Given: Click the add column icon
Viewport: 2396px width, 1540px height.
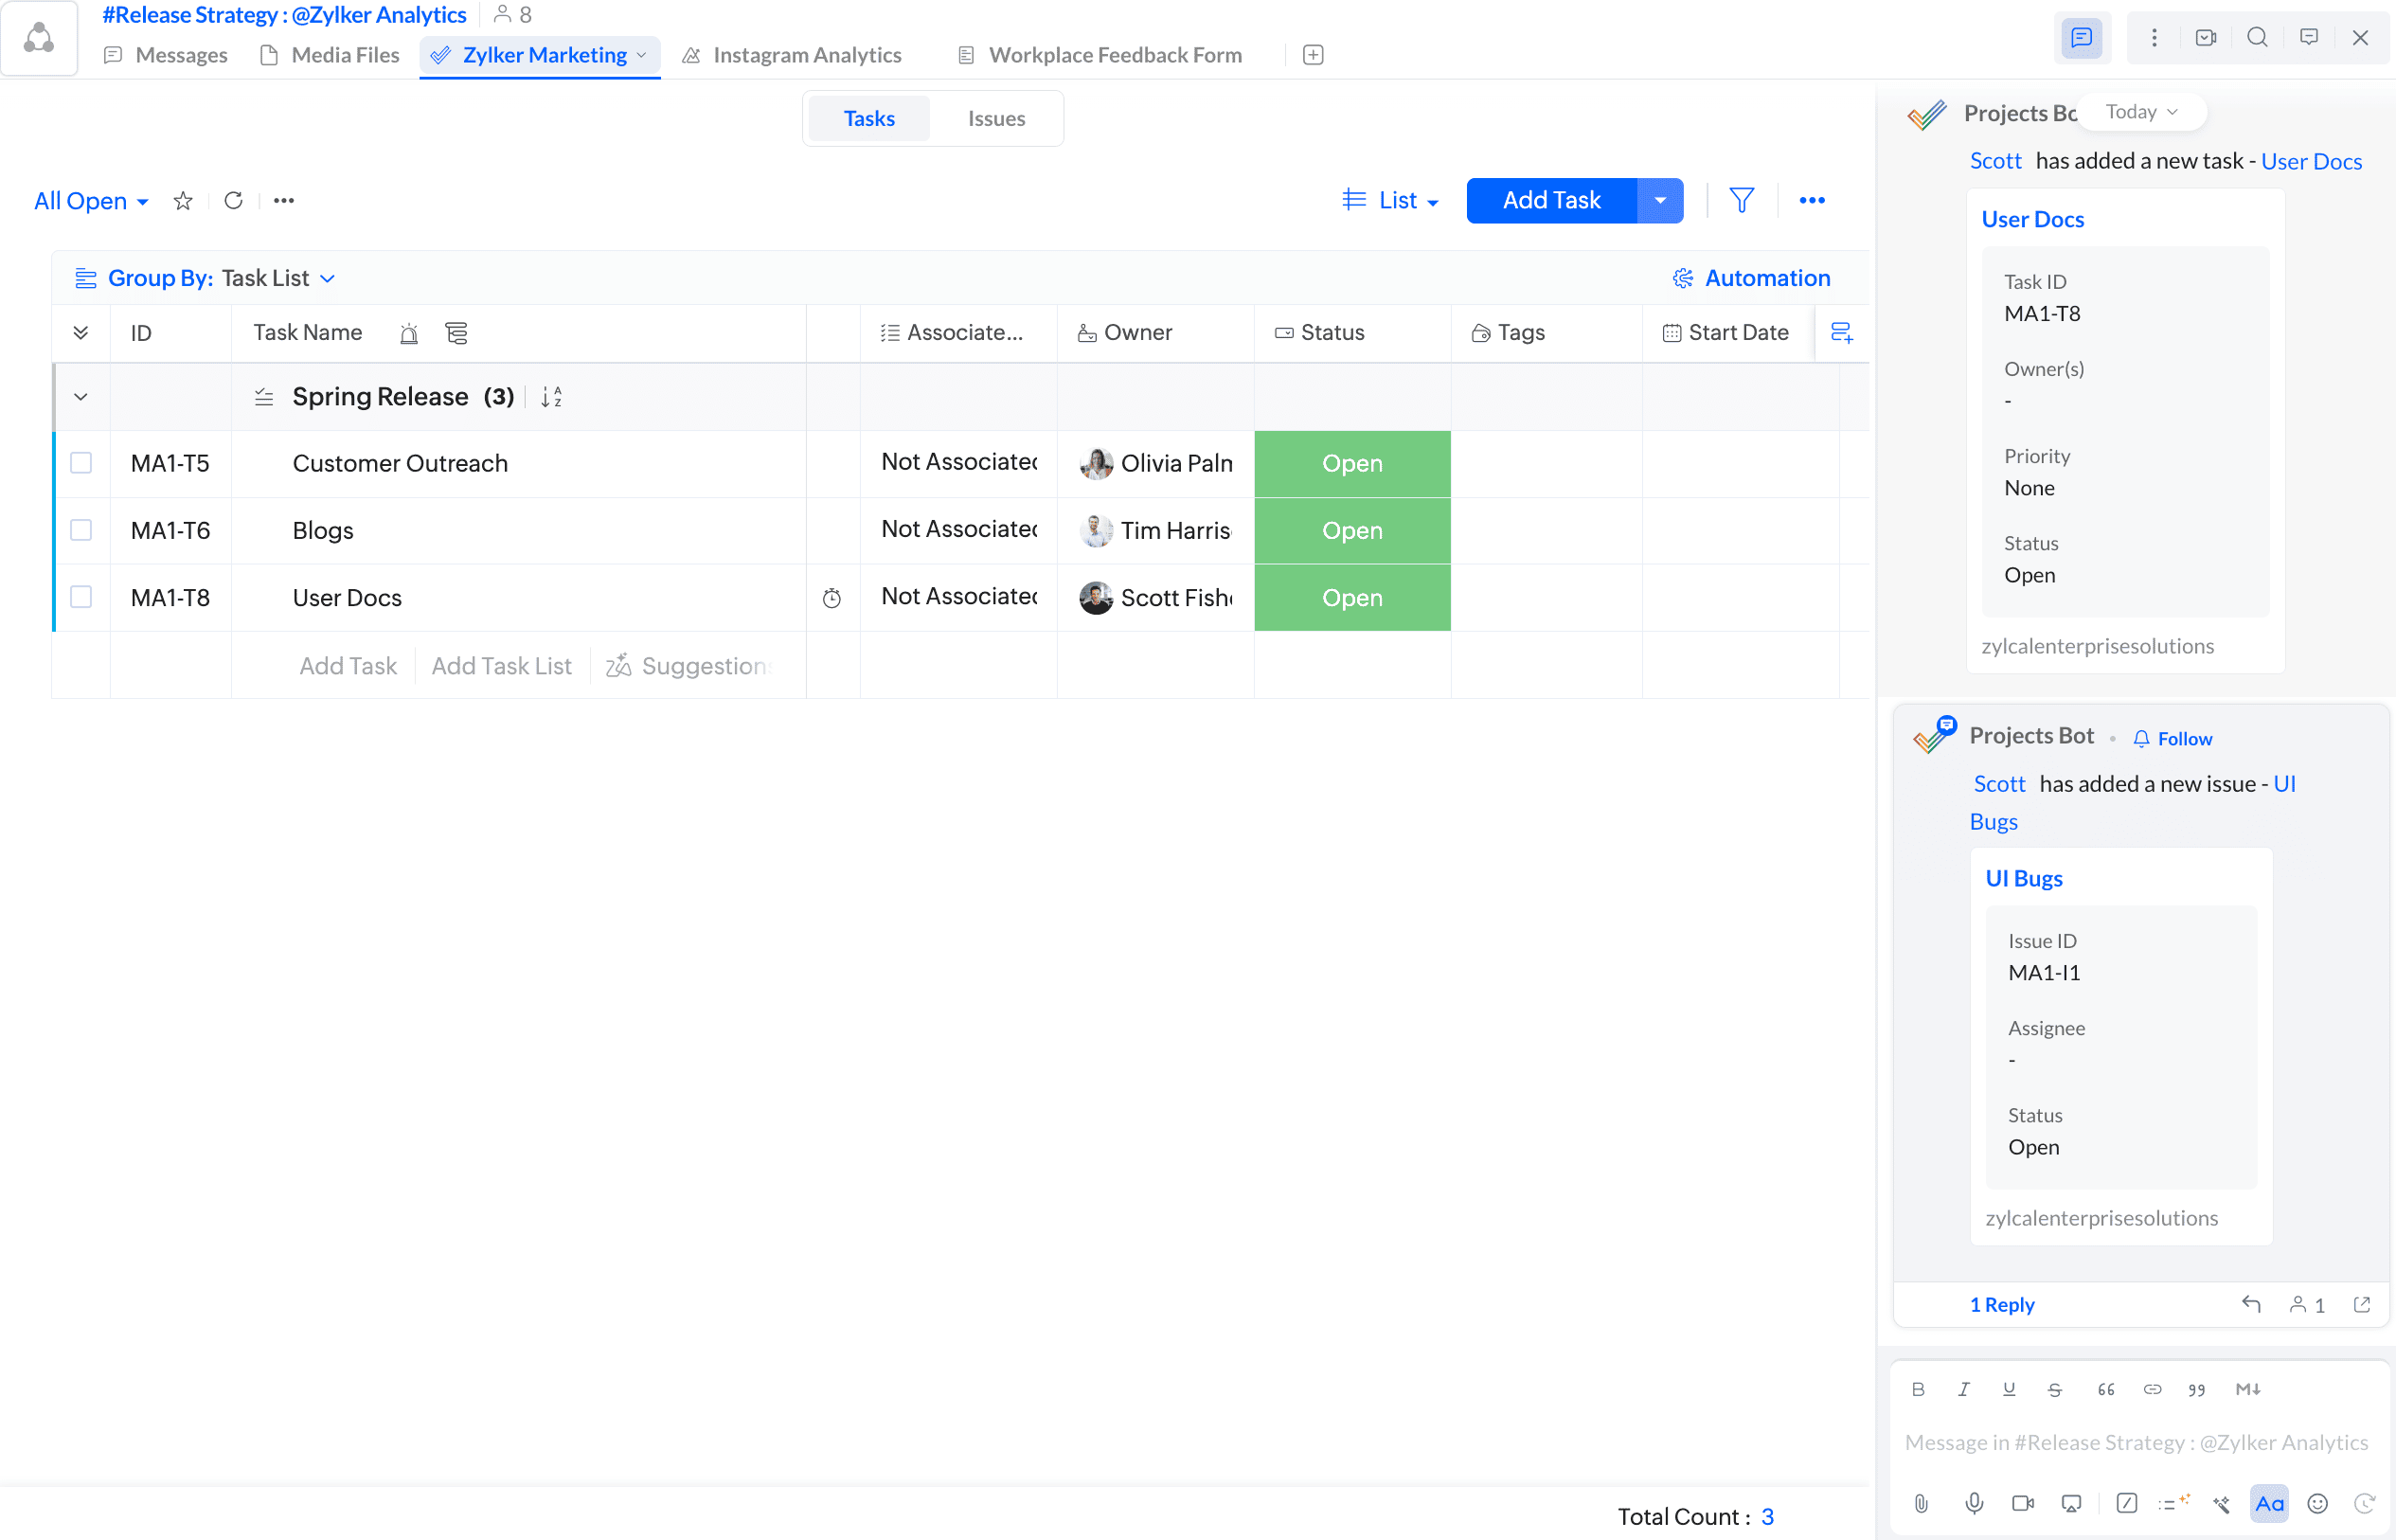Looking at the screenshot, I should coord(1841,332).
